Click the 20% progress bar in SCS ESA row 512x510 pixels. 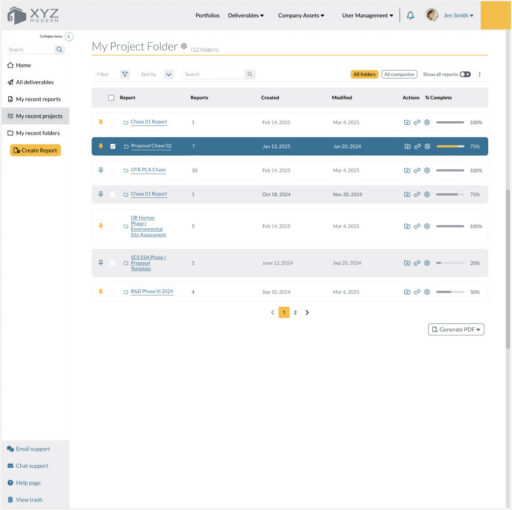pyautogui.click(x=450, y=263)
